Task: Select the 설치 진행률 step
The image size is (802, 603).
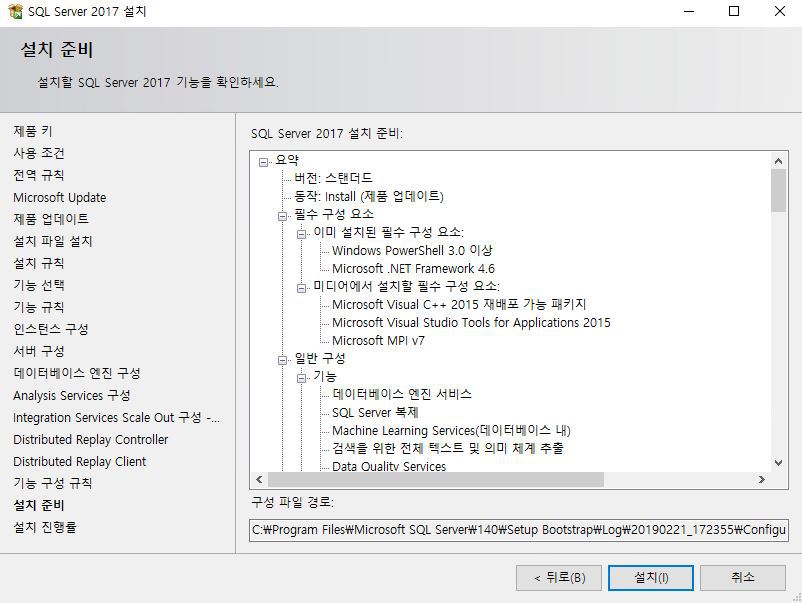Action: coord(45,527)
